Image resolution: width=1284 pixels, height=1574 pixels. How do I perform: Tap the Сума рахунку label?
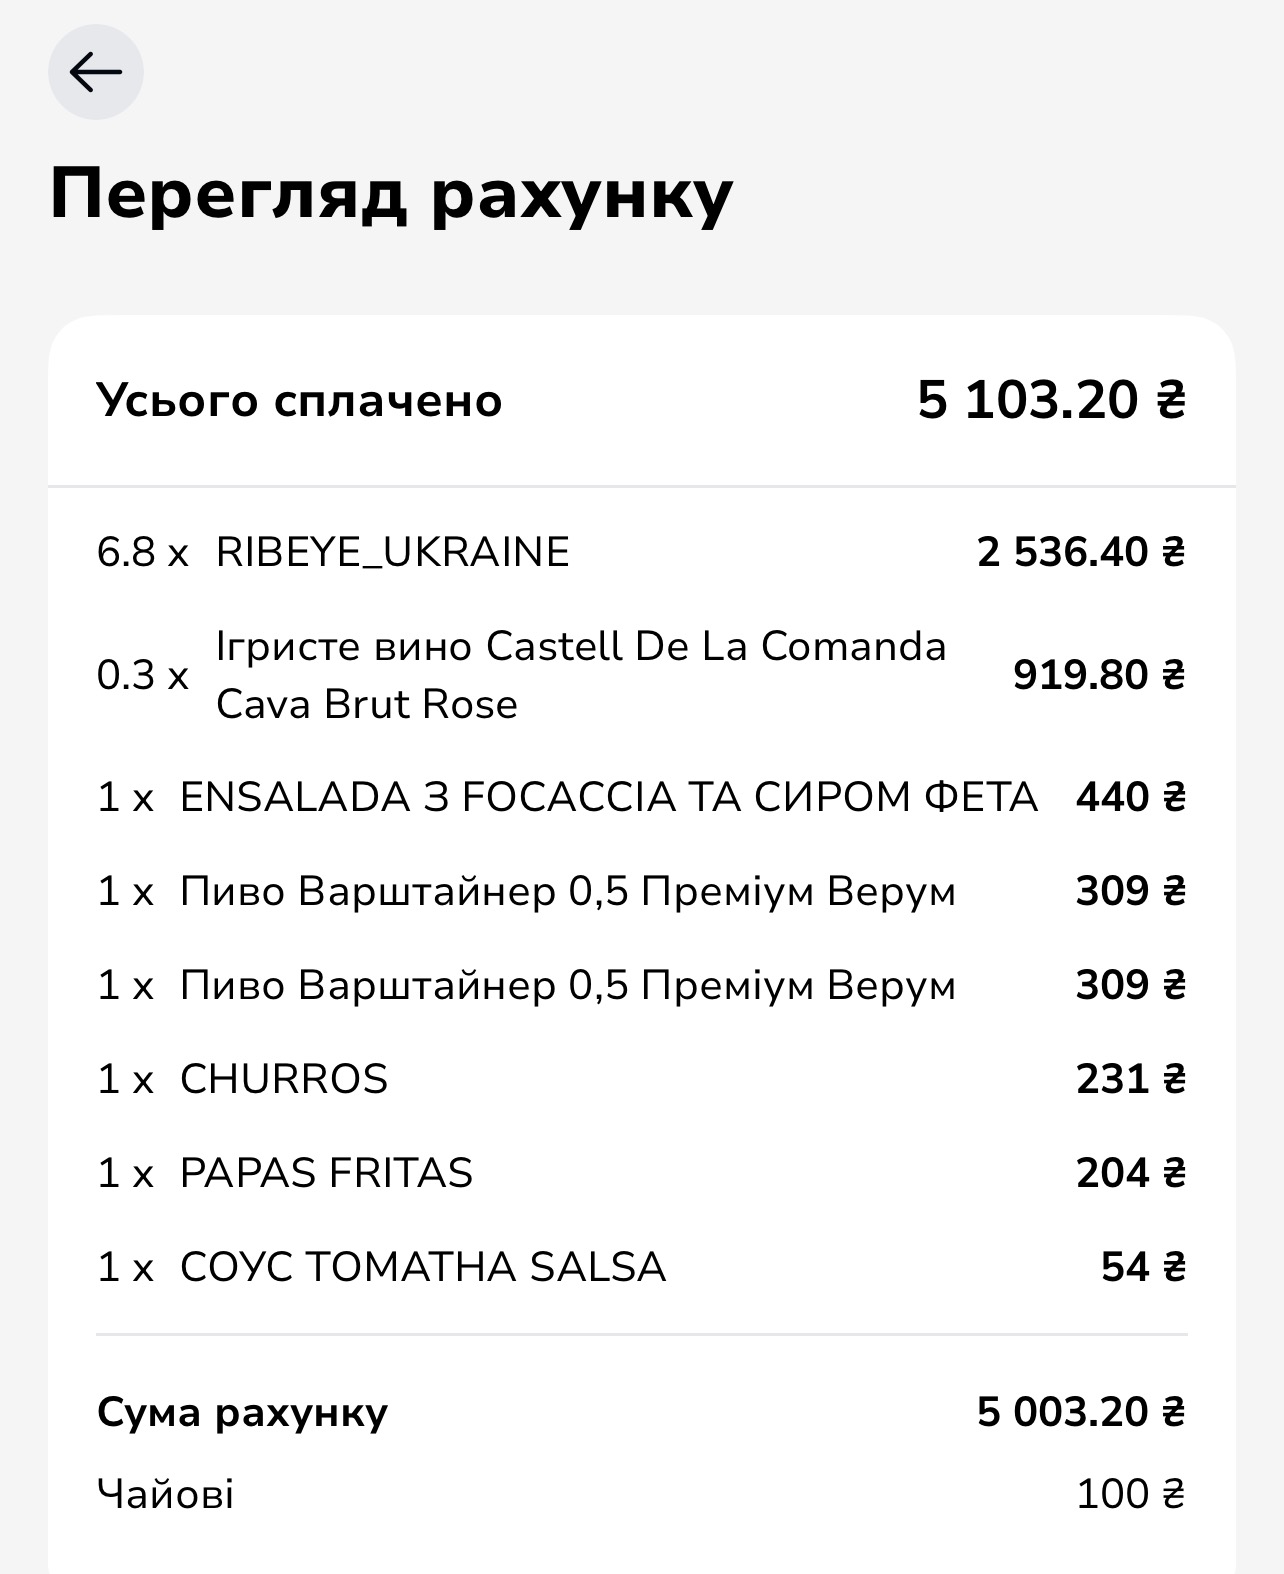pyautogui.click(x=242, y=1412)
